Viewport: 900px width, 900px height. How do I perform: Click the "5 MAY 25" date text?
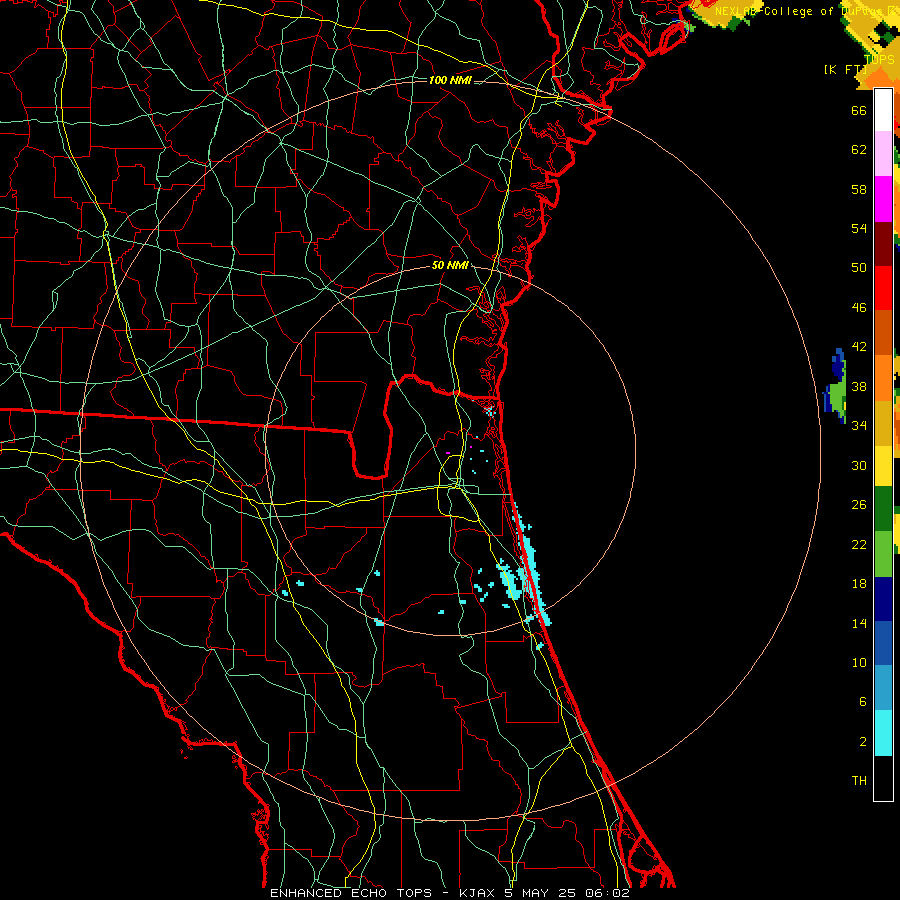click(x=540, y=893)
